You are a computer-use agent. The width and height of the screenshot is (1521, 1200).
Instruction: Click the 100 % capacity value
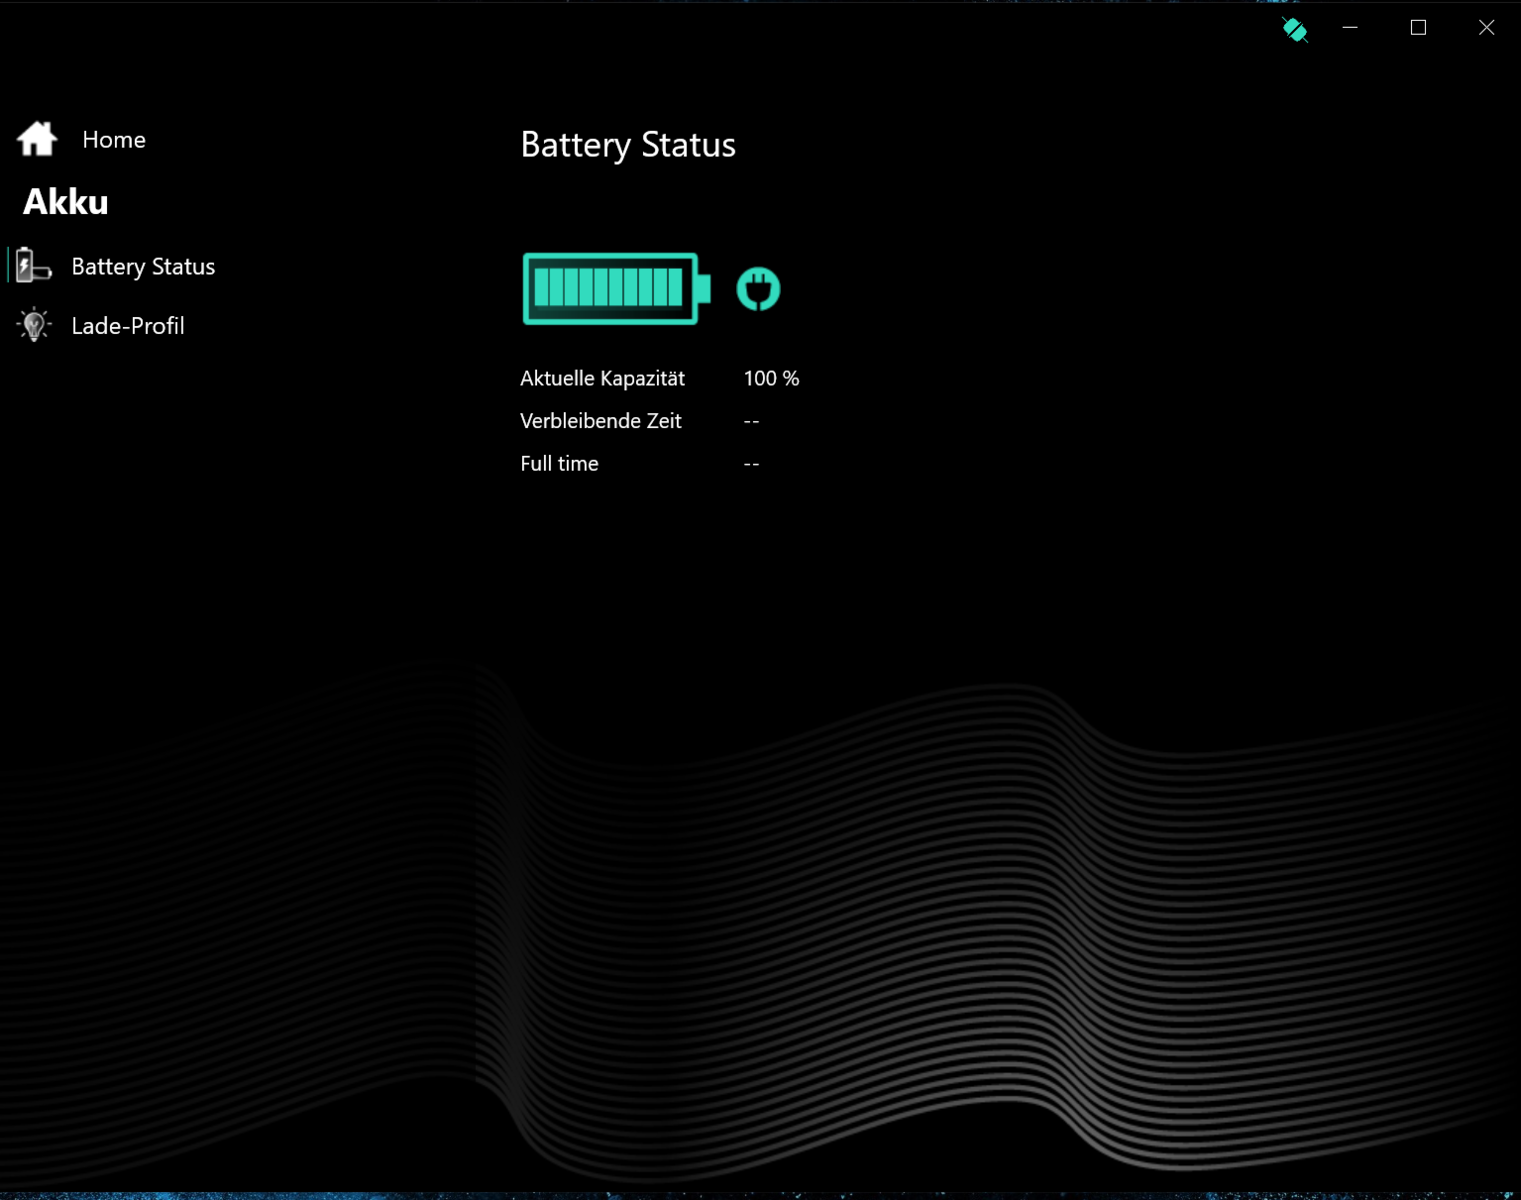coord(771,379)
